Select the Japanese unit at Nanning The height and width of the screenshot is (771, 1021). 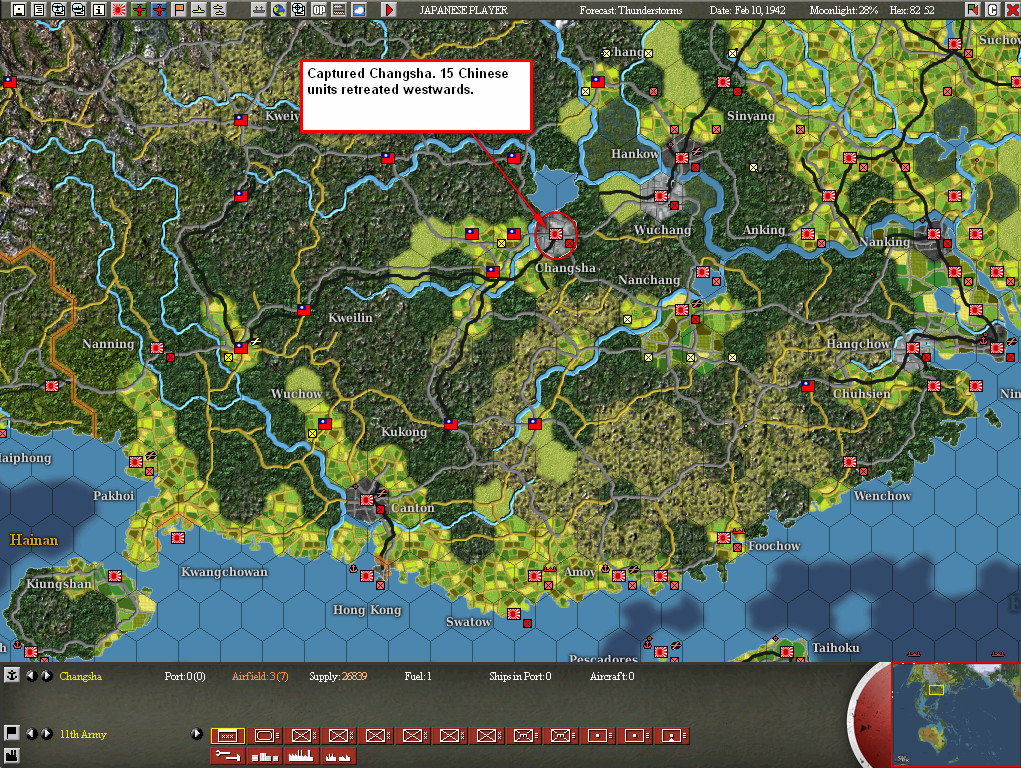[x=157, y=348]
